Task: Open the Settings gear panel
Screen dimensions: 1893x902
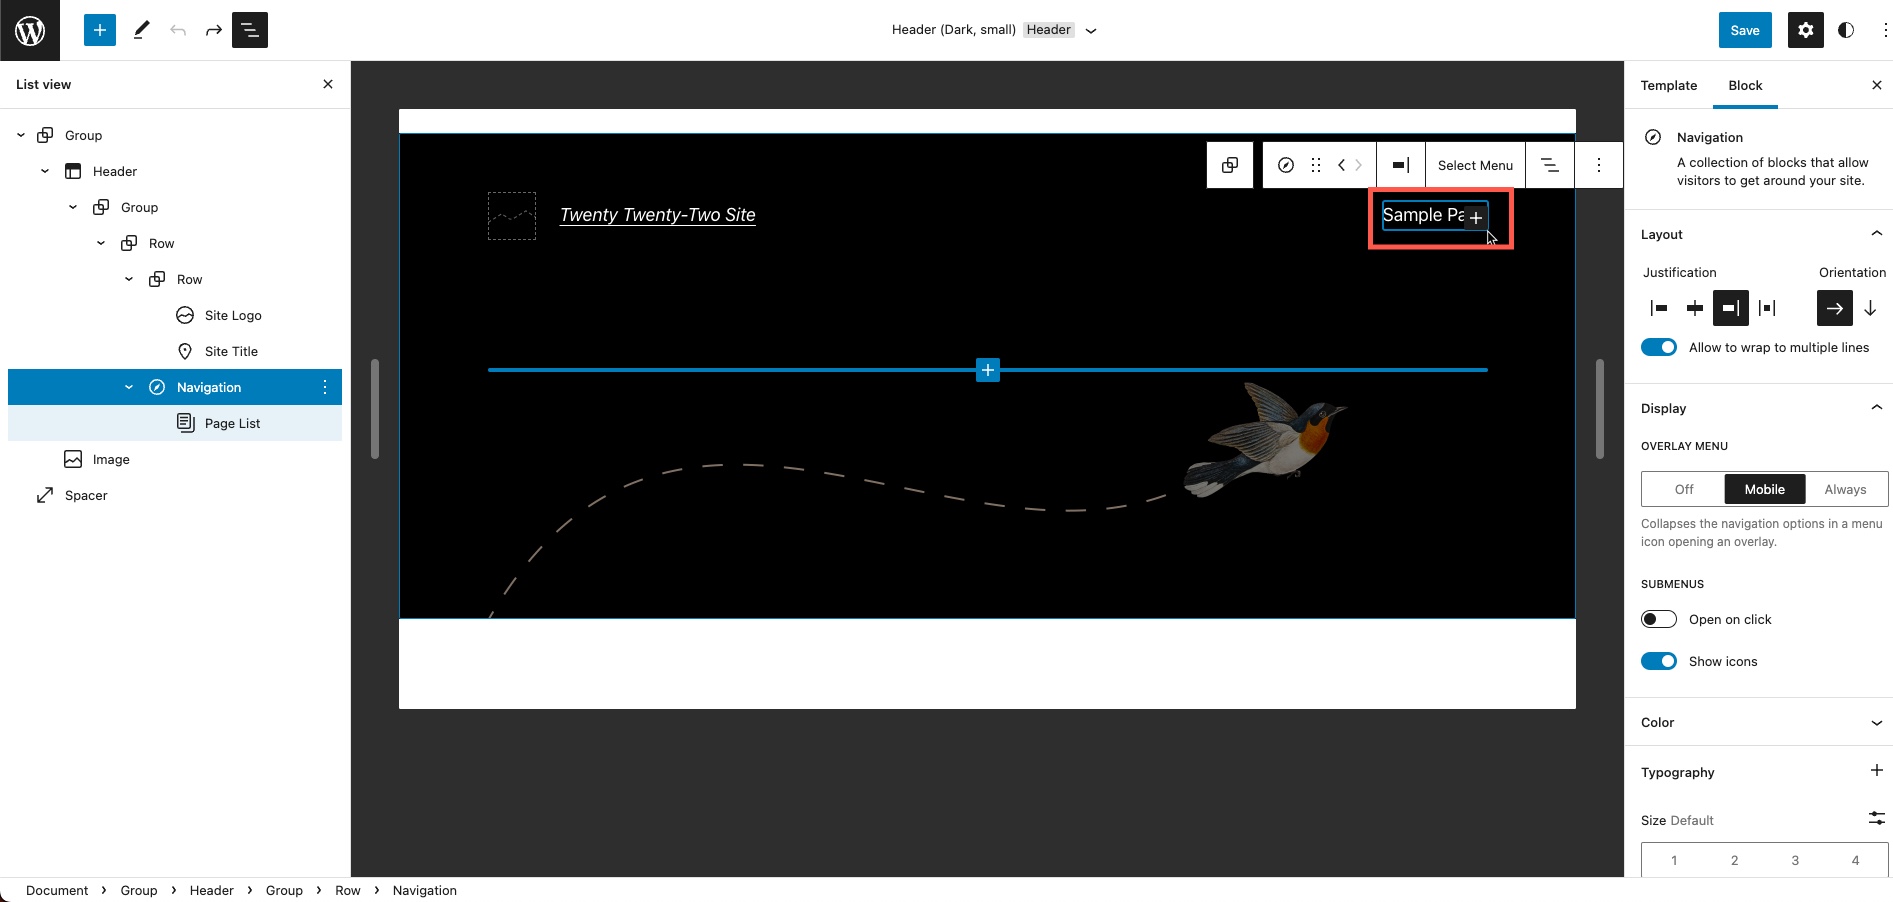Action: [x=1805, y=30]
